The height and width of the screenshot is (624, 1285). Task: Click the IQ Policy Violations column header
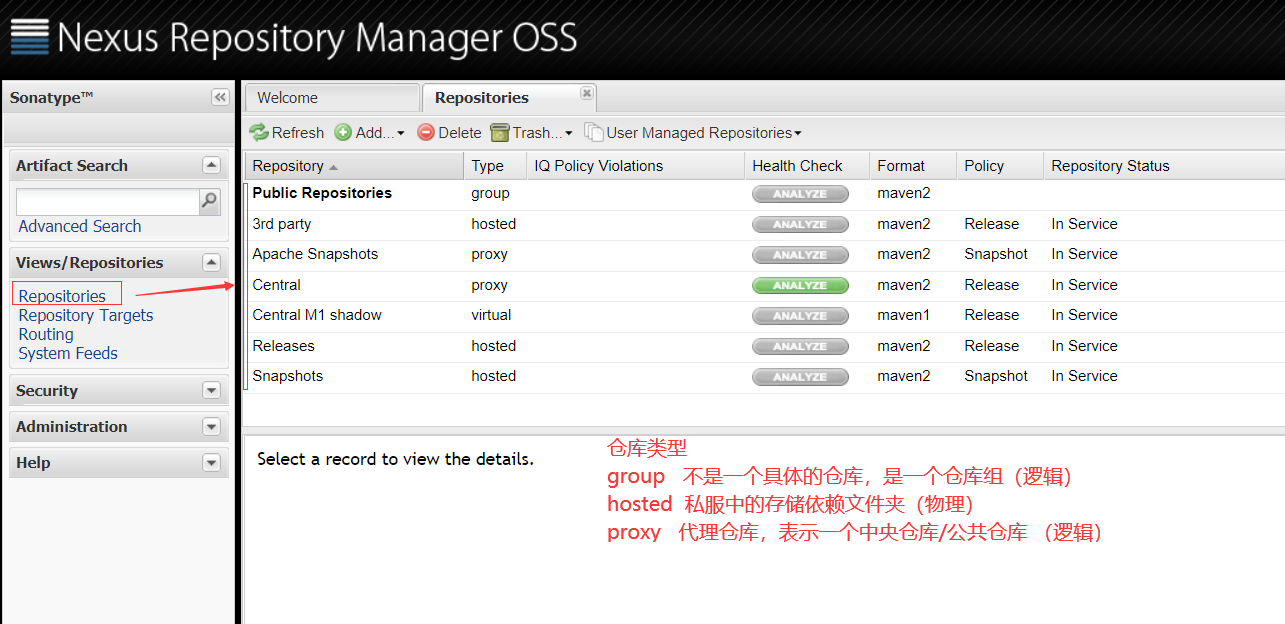click(635, 166)
